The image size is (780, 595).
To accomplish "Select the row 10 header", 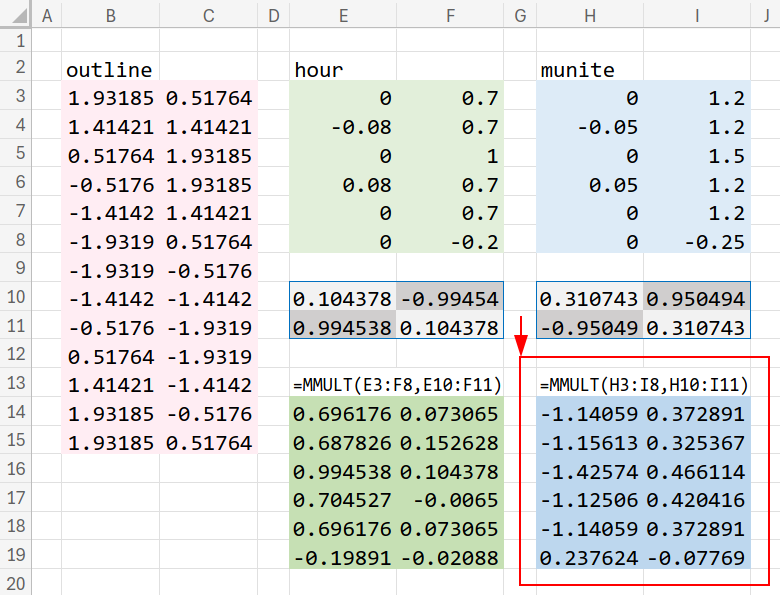I will [16, 298].
